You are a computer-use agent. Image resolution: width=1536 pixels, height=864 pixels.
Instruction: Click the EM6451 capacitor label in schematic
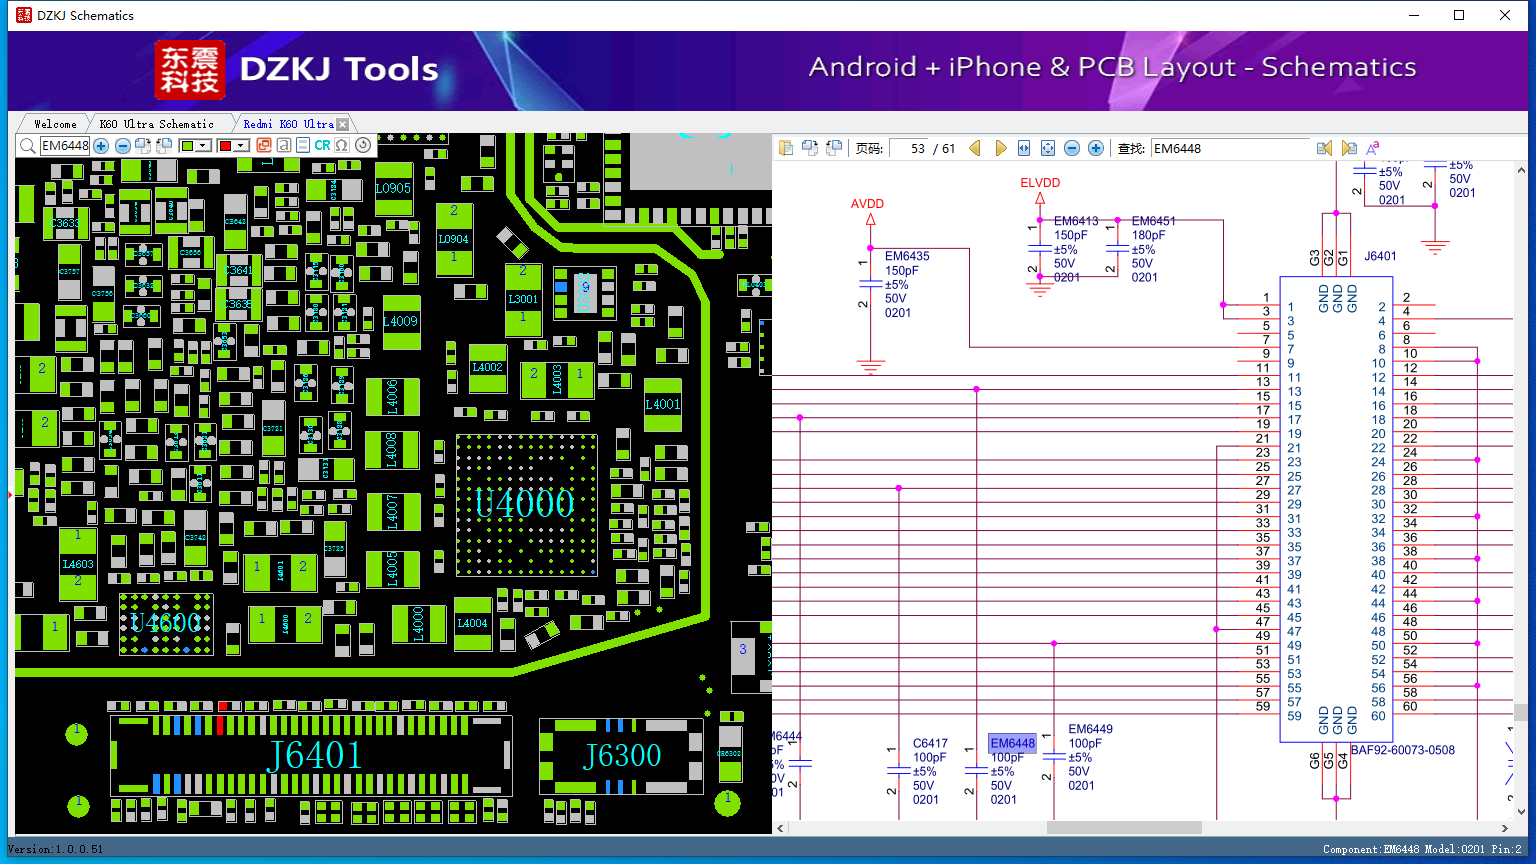[1154, 221]
